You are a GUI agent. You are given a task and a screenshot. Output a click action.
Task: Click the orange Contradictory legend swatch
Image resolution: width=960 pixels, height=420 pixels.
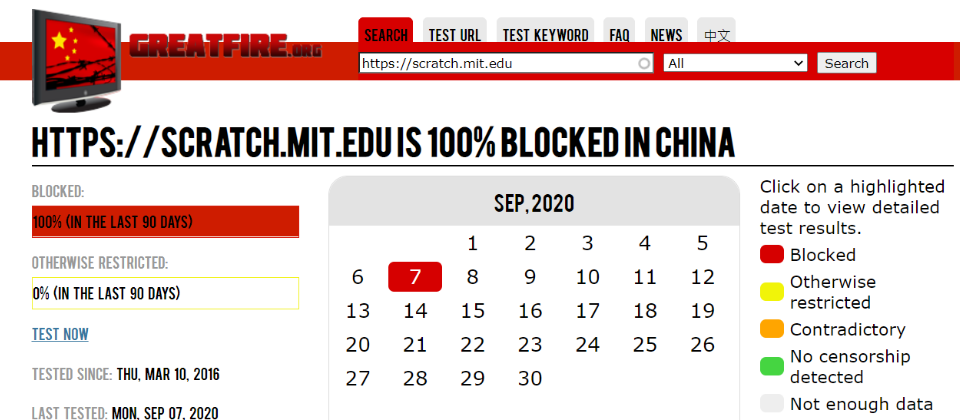coord(771,329)
